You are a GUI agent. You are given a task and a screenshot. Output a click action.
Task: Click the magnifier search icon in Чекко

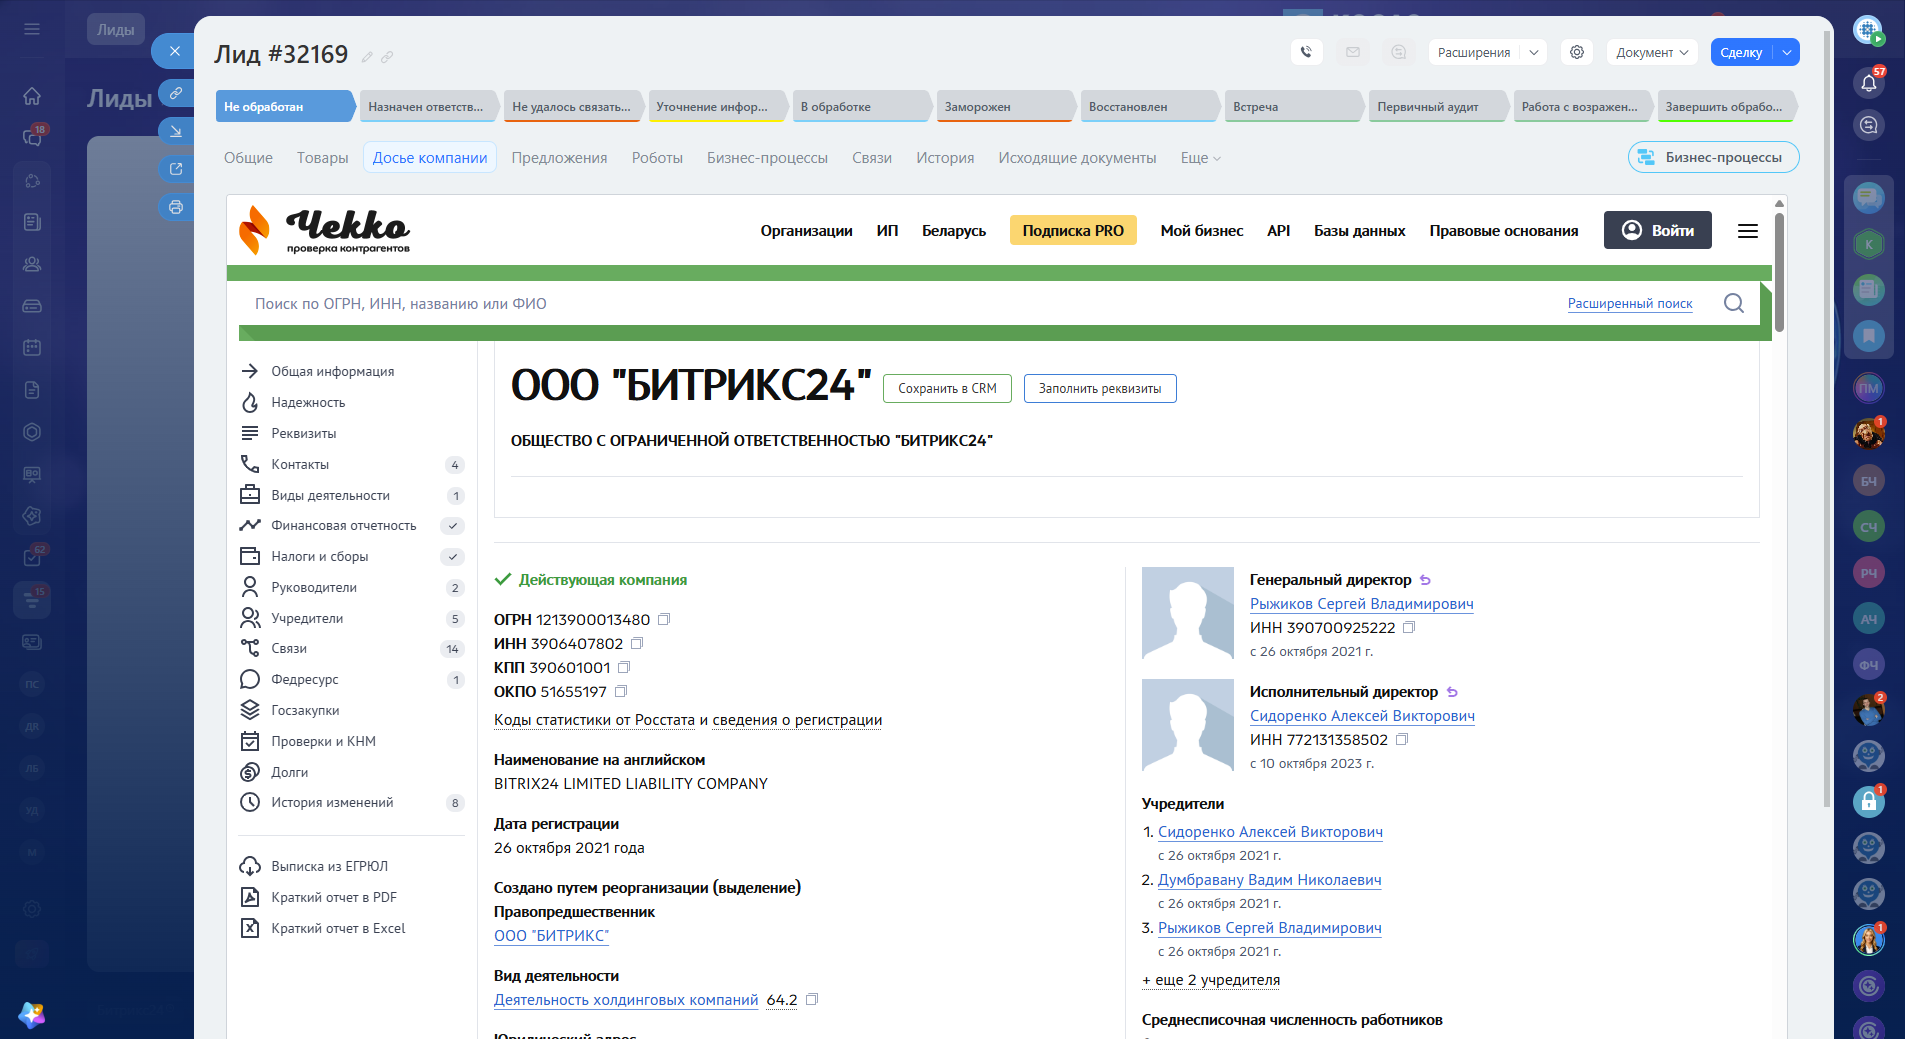[x=1734, y=303]
